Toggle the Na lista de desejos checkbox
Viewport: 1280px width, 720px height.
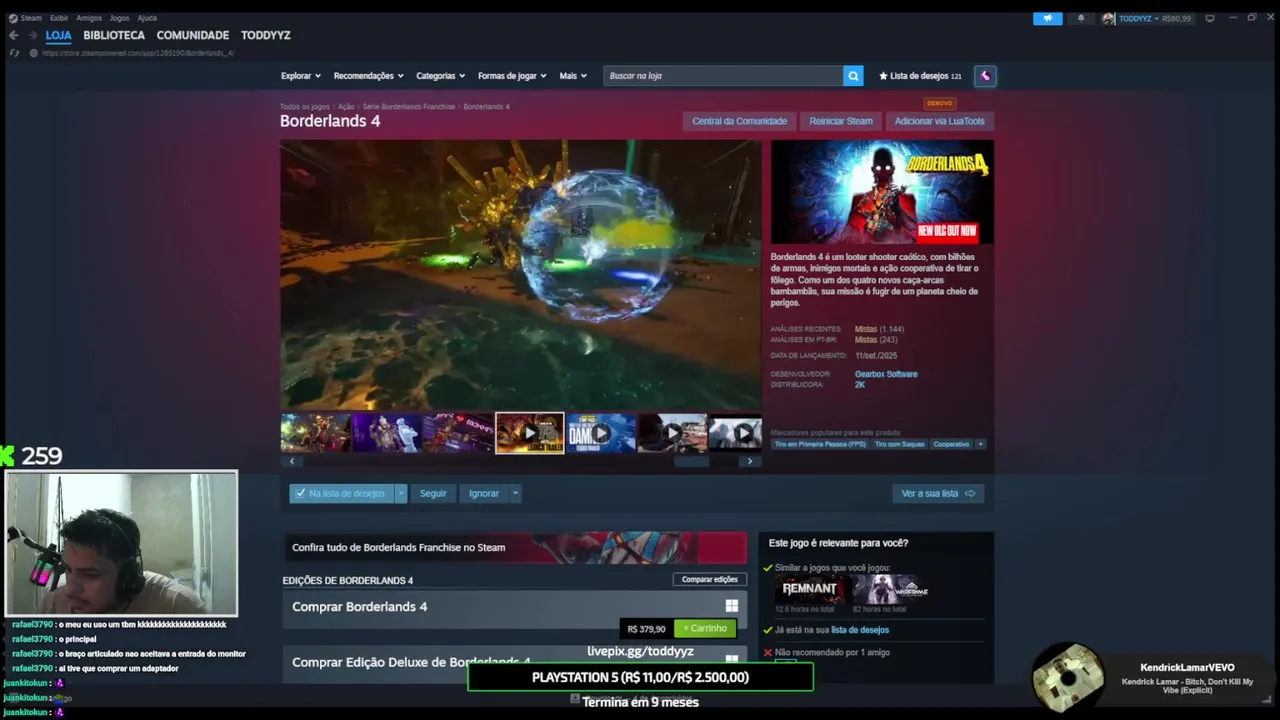click(301, 493)
